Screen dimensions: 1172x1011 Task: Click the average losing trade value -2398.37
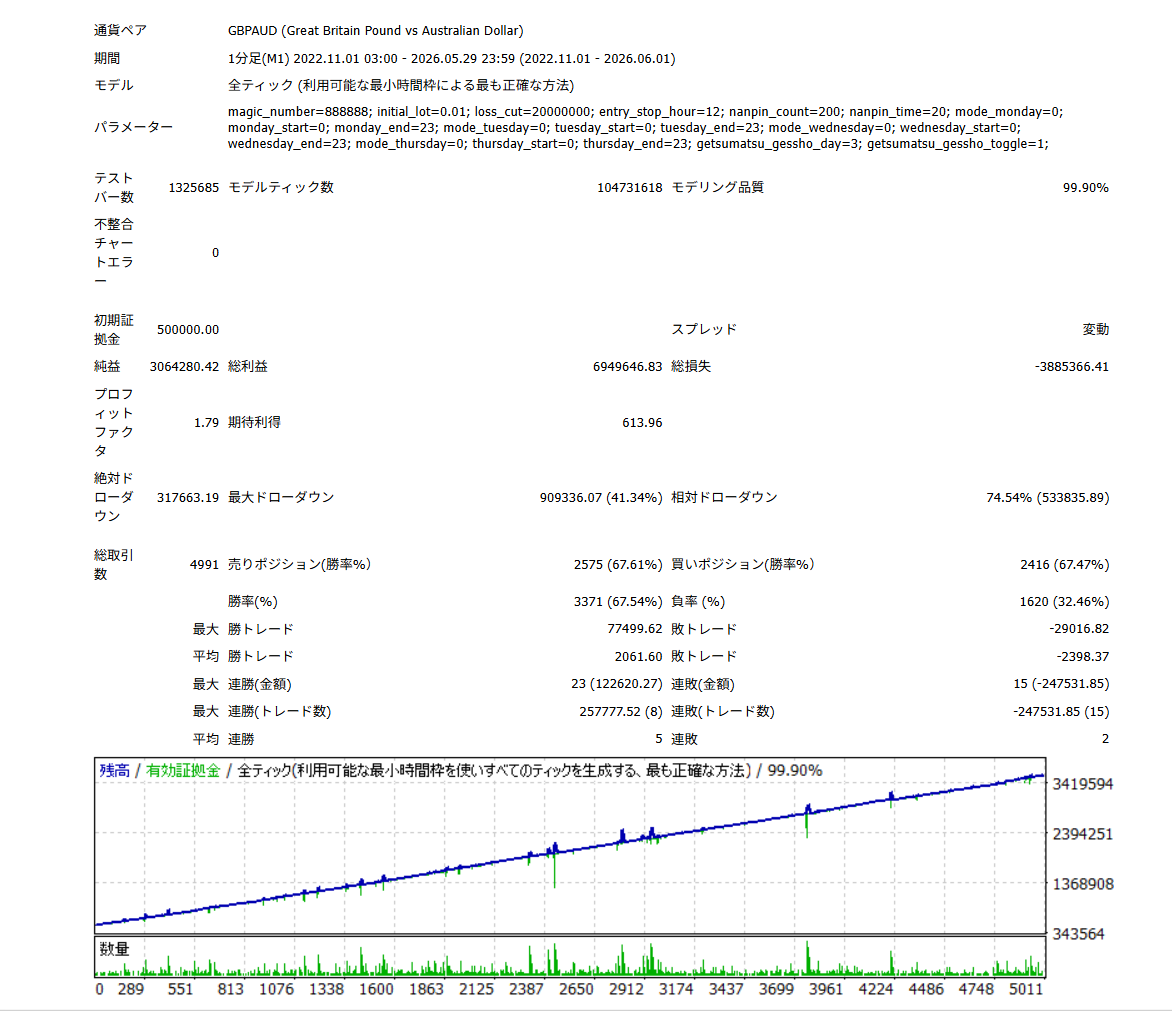tap(1082, 657)
